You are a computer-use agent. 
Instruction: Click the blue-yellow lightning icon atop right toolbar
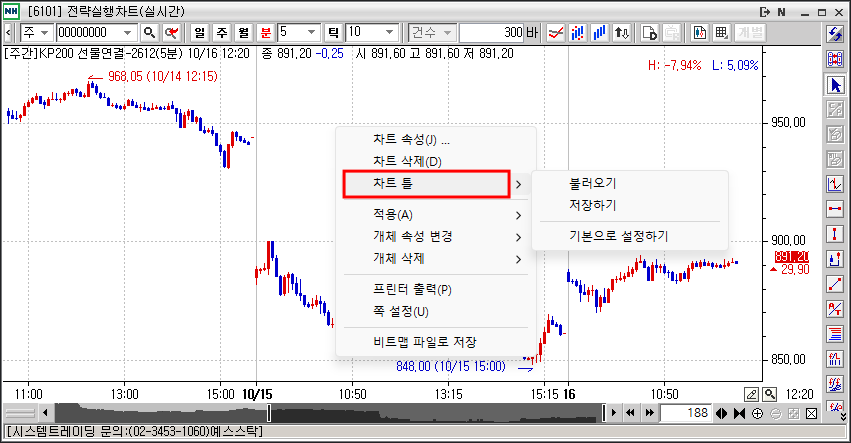pyautogui.click(x=835, y=34)
